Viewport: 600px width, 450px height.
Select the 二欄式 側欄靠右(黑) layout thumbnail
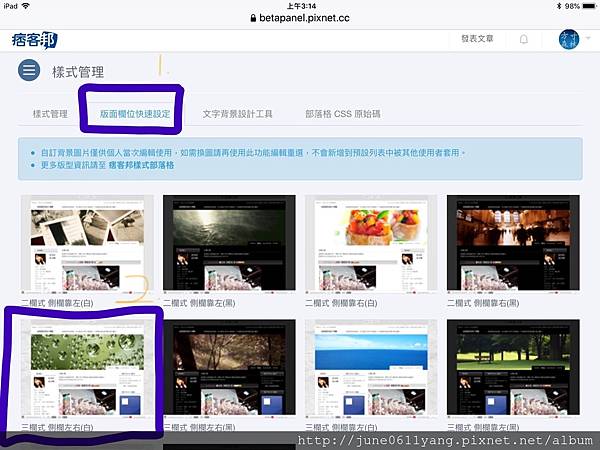coord(513,243)
